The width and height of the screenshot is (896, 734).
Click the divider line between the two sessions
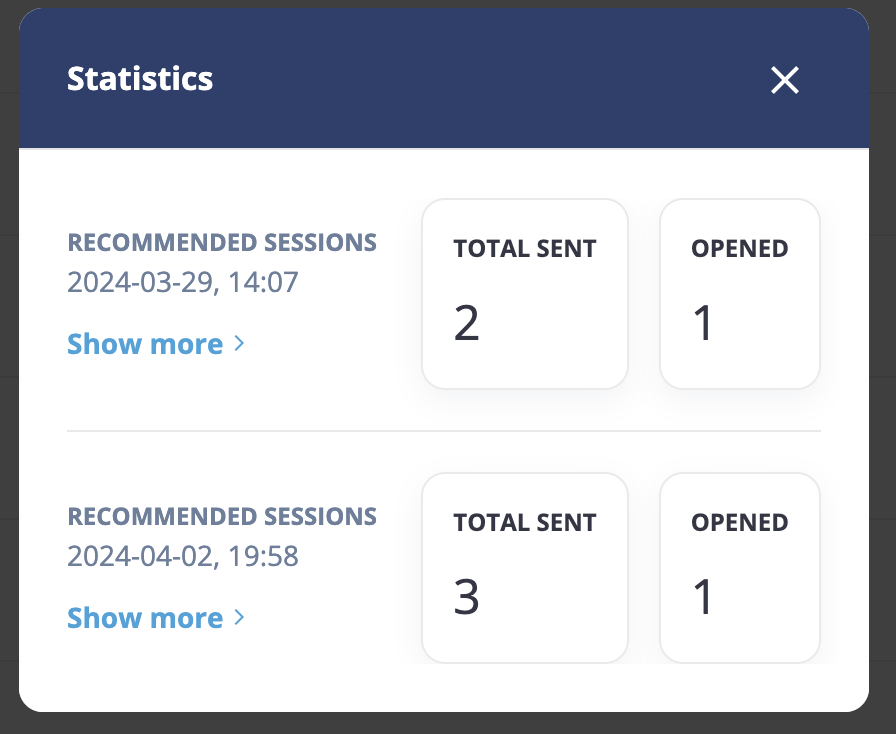click(443, 431)
